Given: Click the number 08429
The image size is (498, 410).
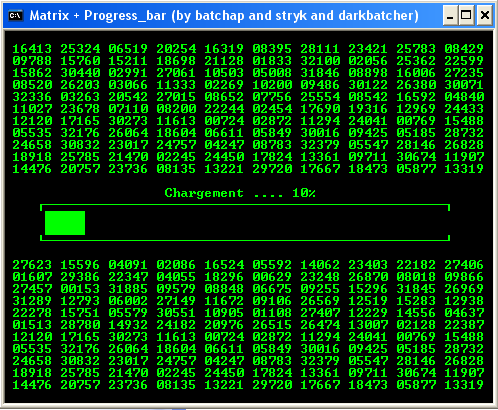Looking at the screenshot, I should point(464,49).
